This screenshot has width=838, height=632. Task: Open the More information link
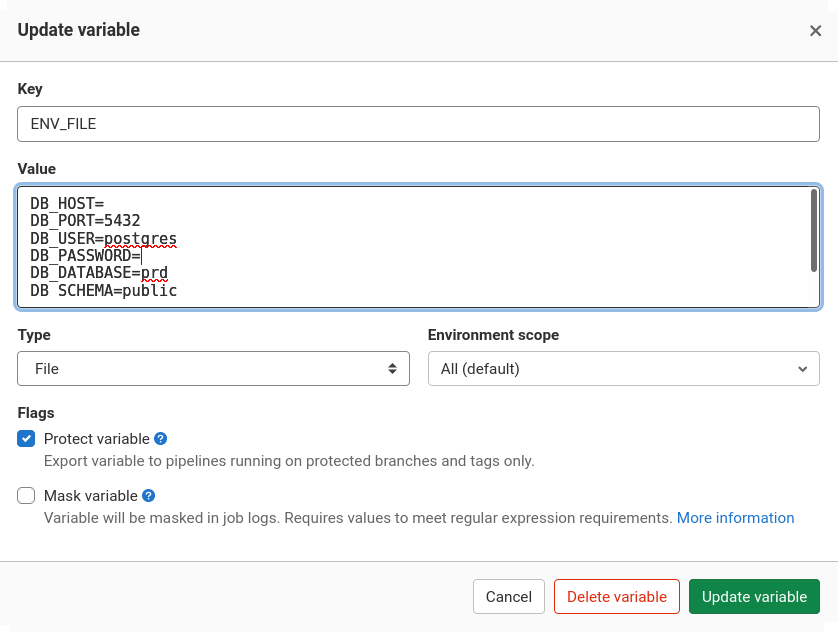click(x=735, y=517)
